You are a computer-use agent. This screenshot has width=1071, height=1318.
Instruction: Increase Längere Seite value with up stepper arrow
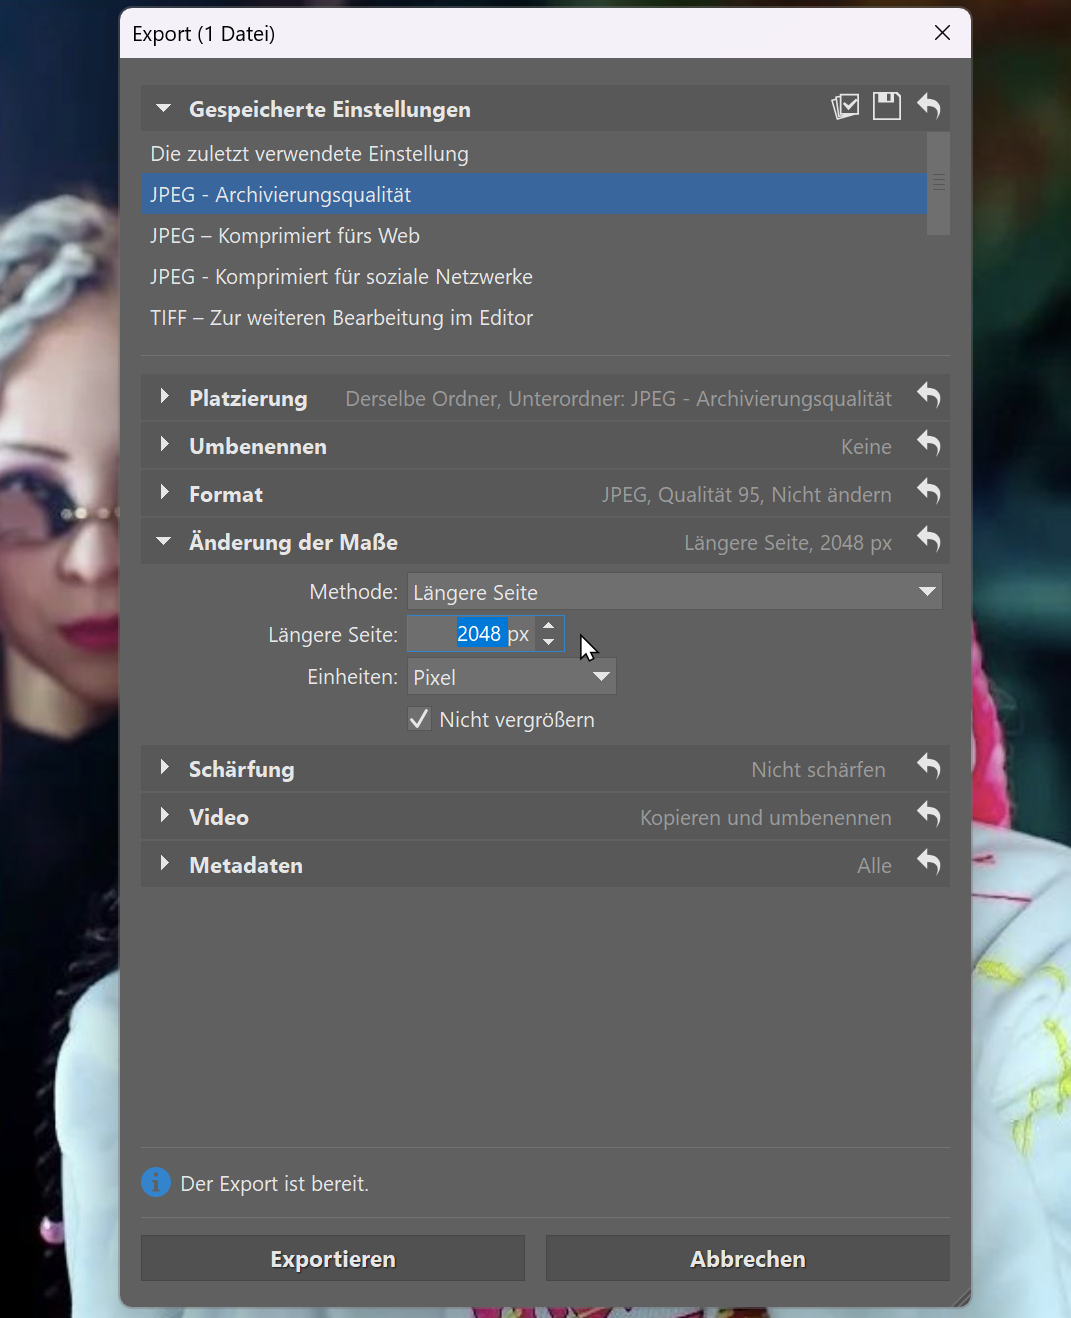[549, 626]
